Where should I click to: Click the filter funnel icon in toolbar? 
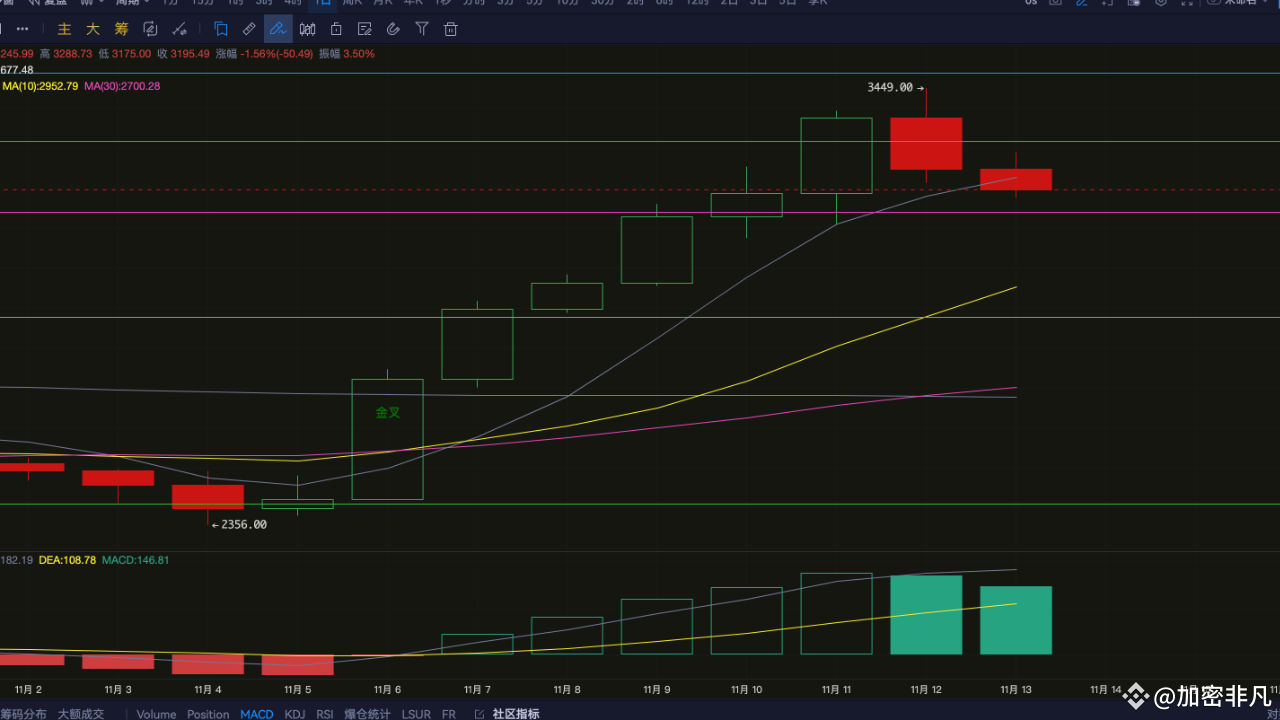coord(421,29)
